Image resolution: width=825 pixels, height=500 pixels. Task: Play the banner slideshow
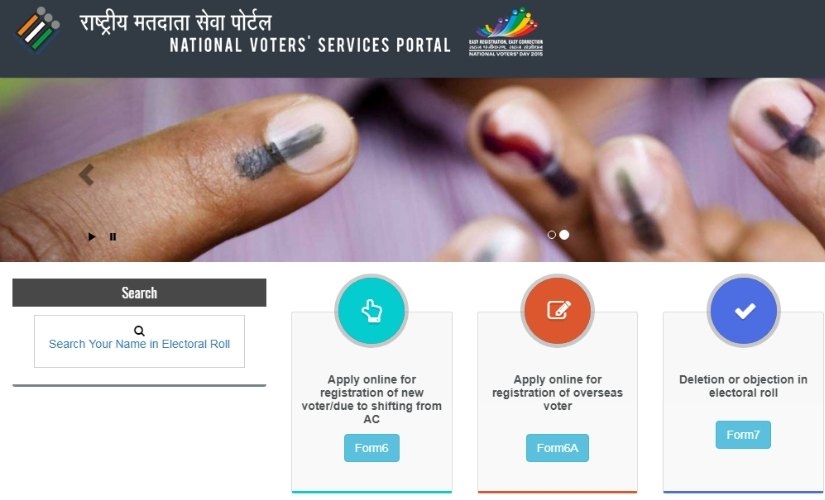point(92,237)
